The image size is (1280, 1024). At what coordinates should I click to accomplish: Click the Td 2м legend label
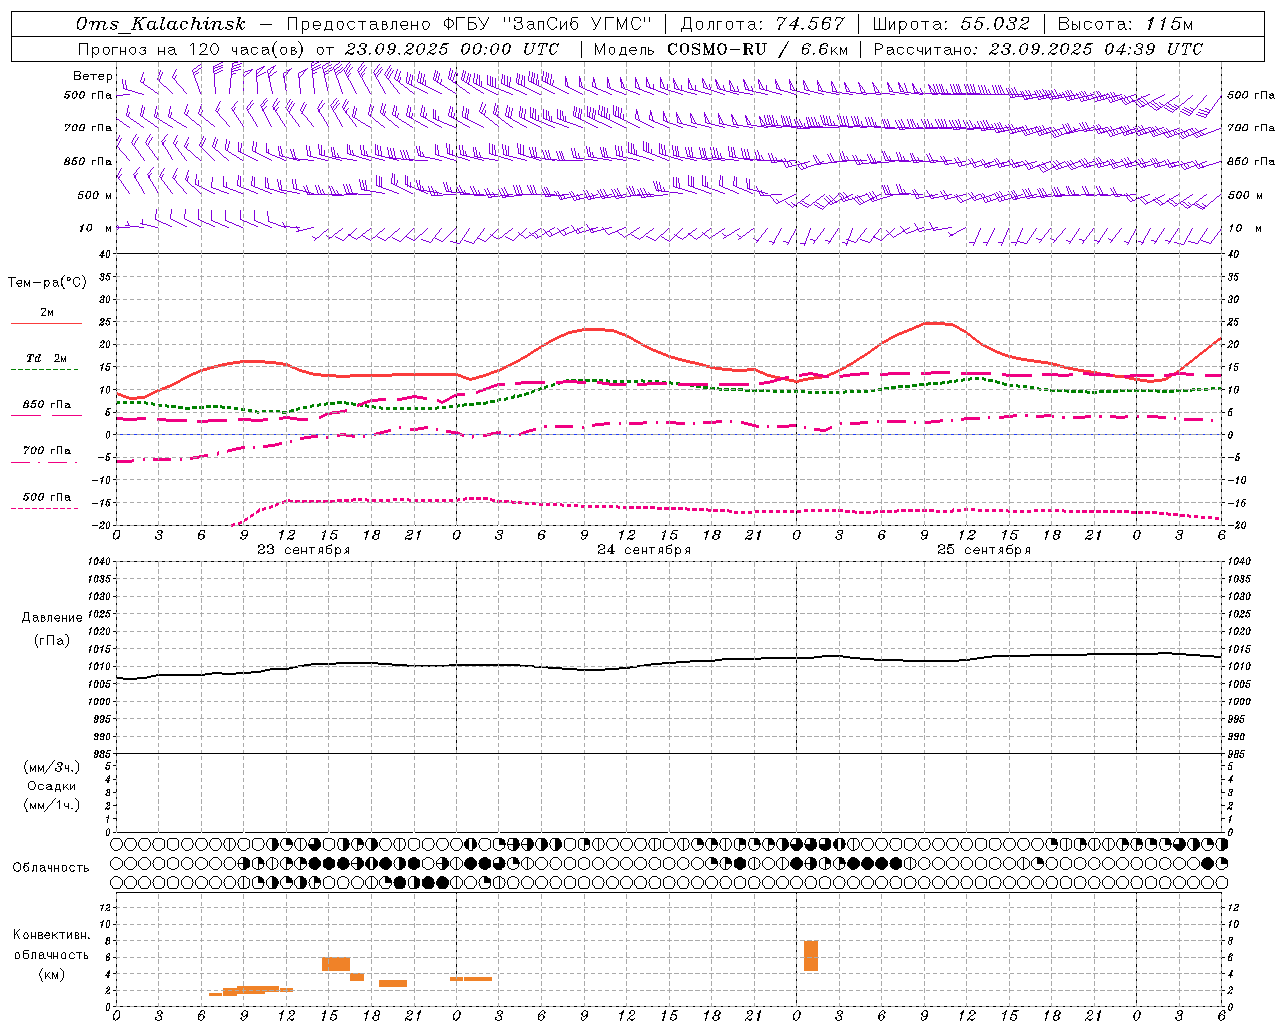tap(46, 358)
